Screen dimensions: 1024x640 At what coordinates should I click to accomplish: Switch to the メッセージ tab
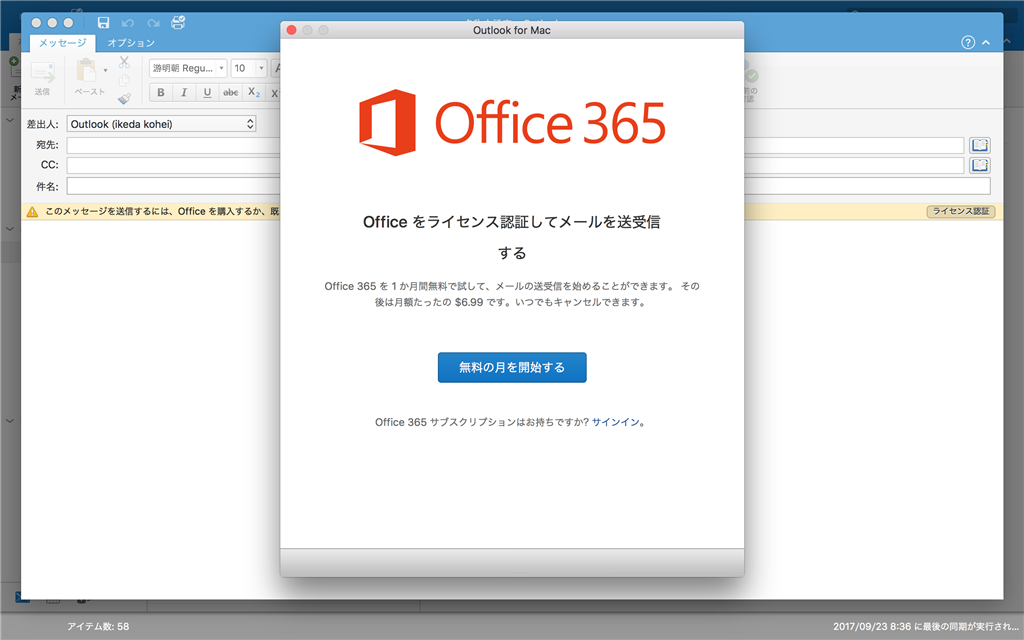tap(63, 43)
